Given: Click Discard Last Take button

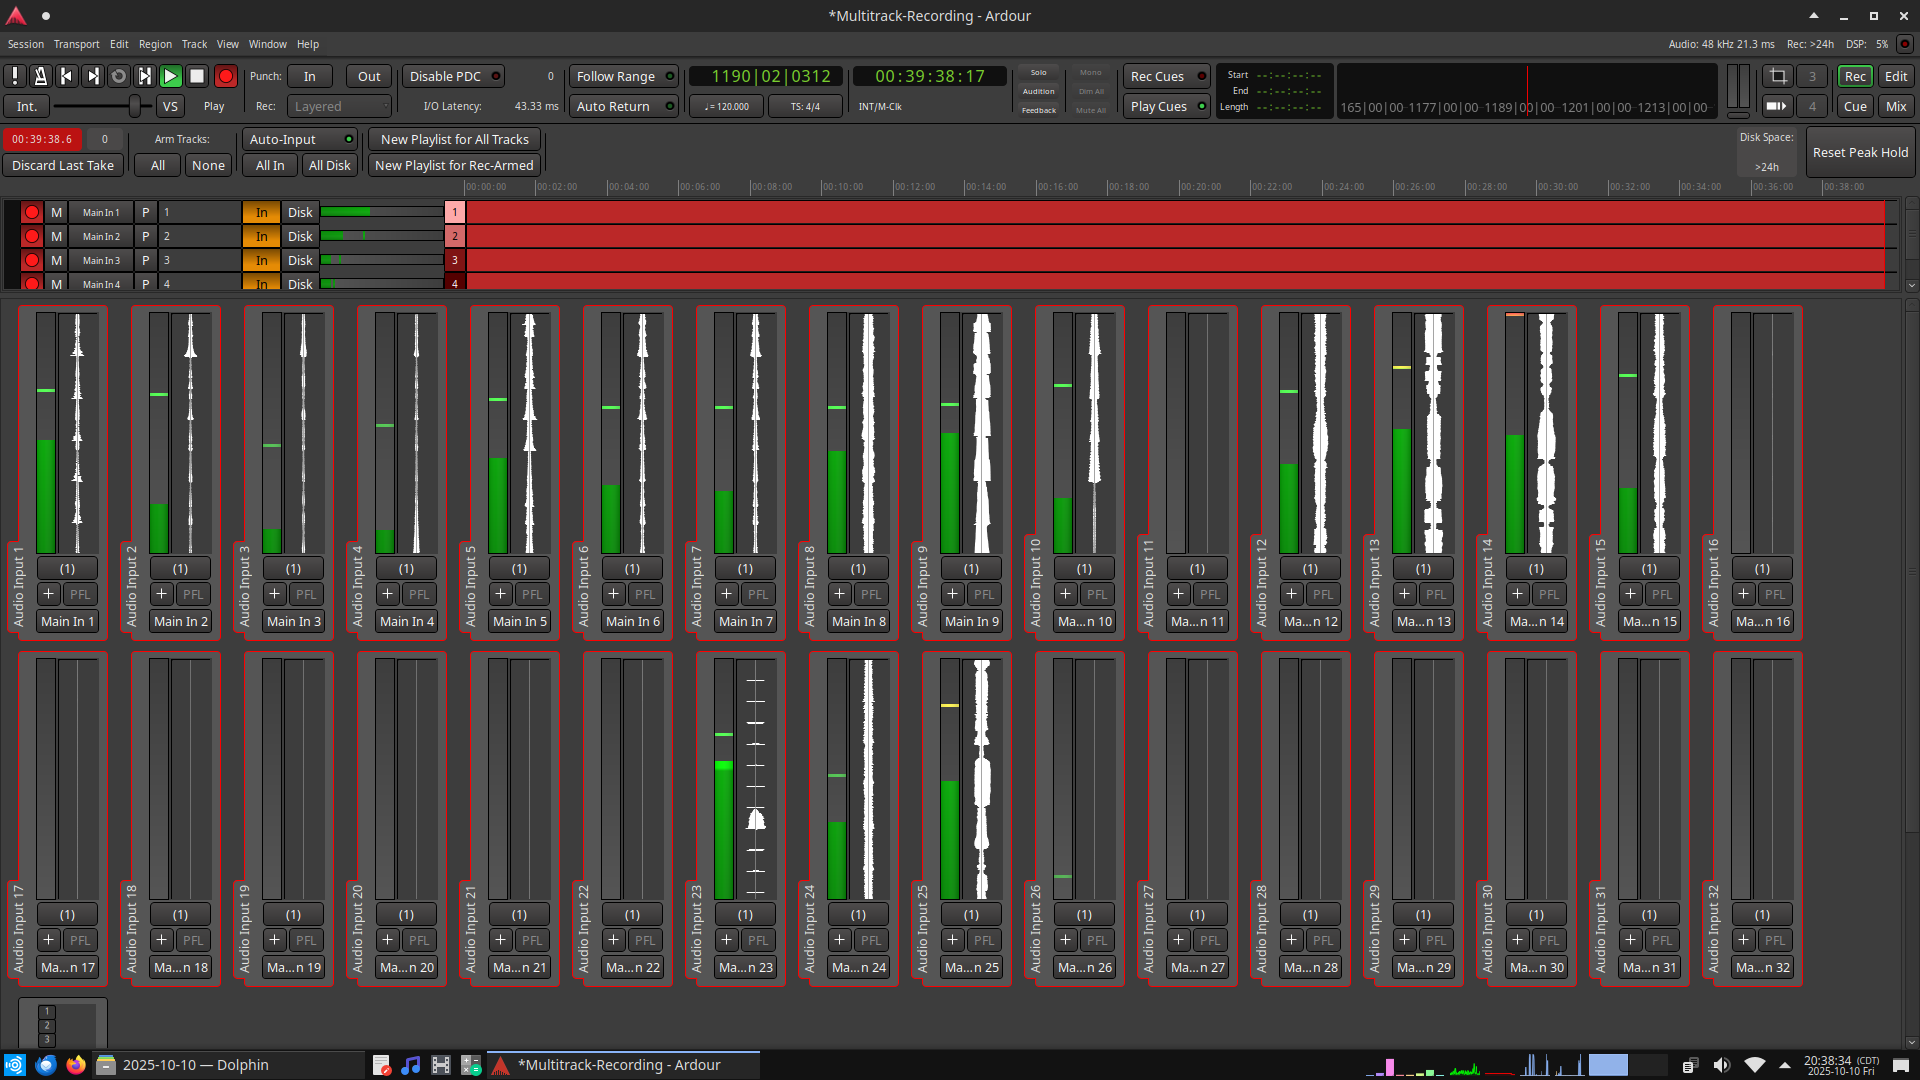Looking at the screenshot, I should coord(63,165).
